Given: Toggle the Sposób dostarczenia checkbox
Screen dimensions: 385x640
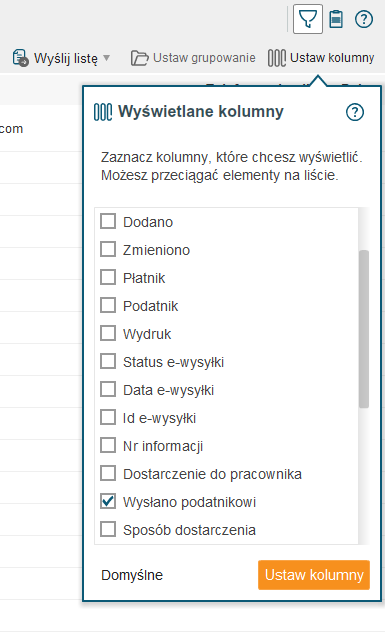Looking at the screenshot, I should pyautogui.click(x=108, y=529).
